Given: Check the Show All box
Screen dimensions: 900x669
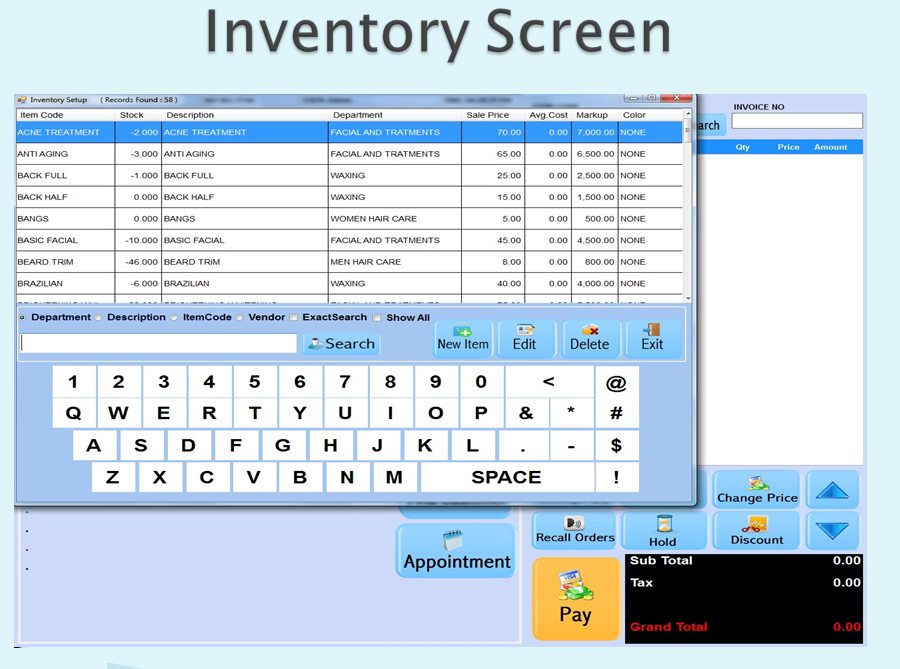Looking at the screenshot, I should coord(377,318).
